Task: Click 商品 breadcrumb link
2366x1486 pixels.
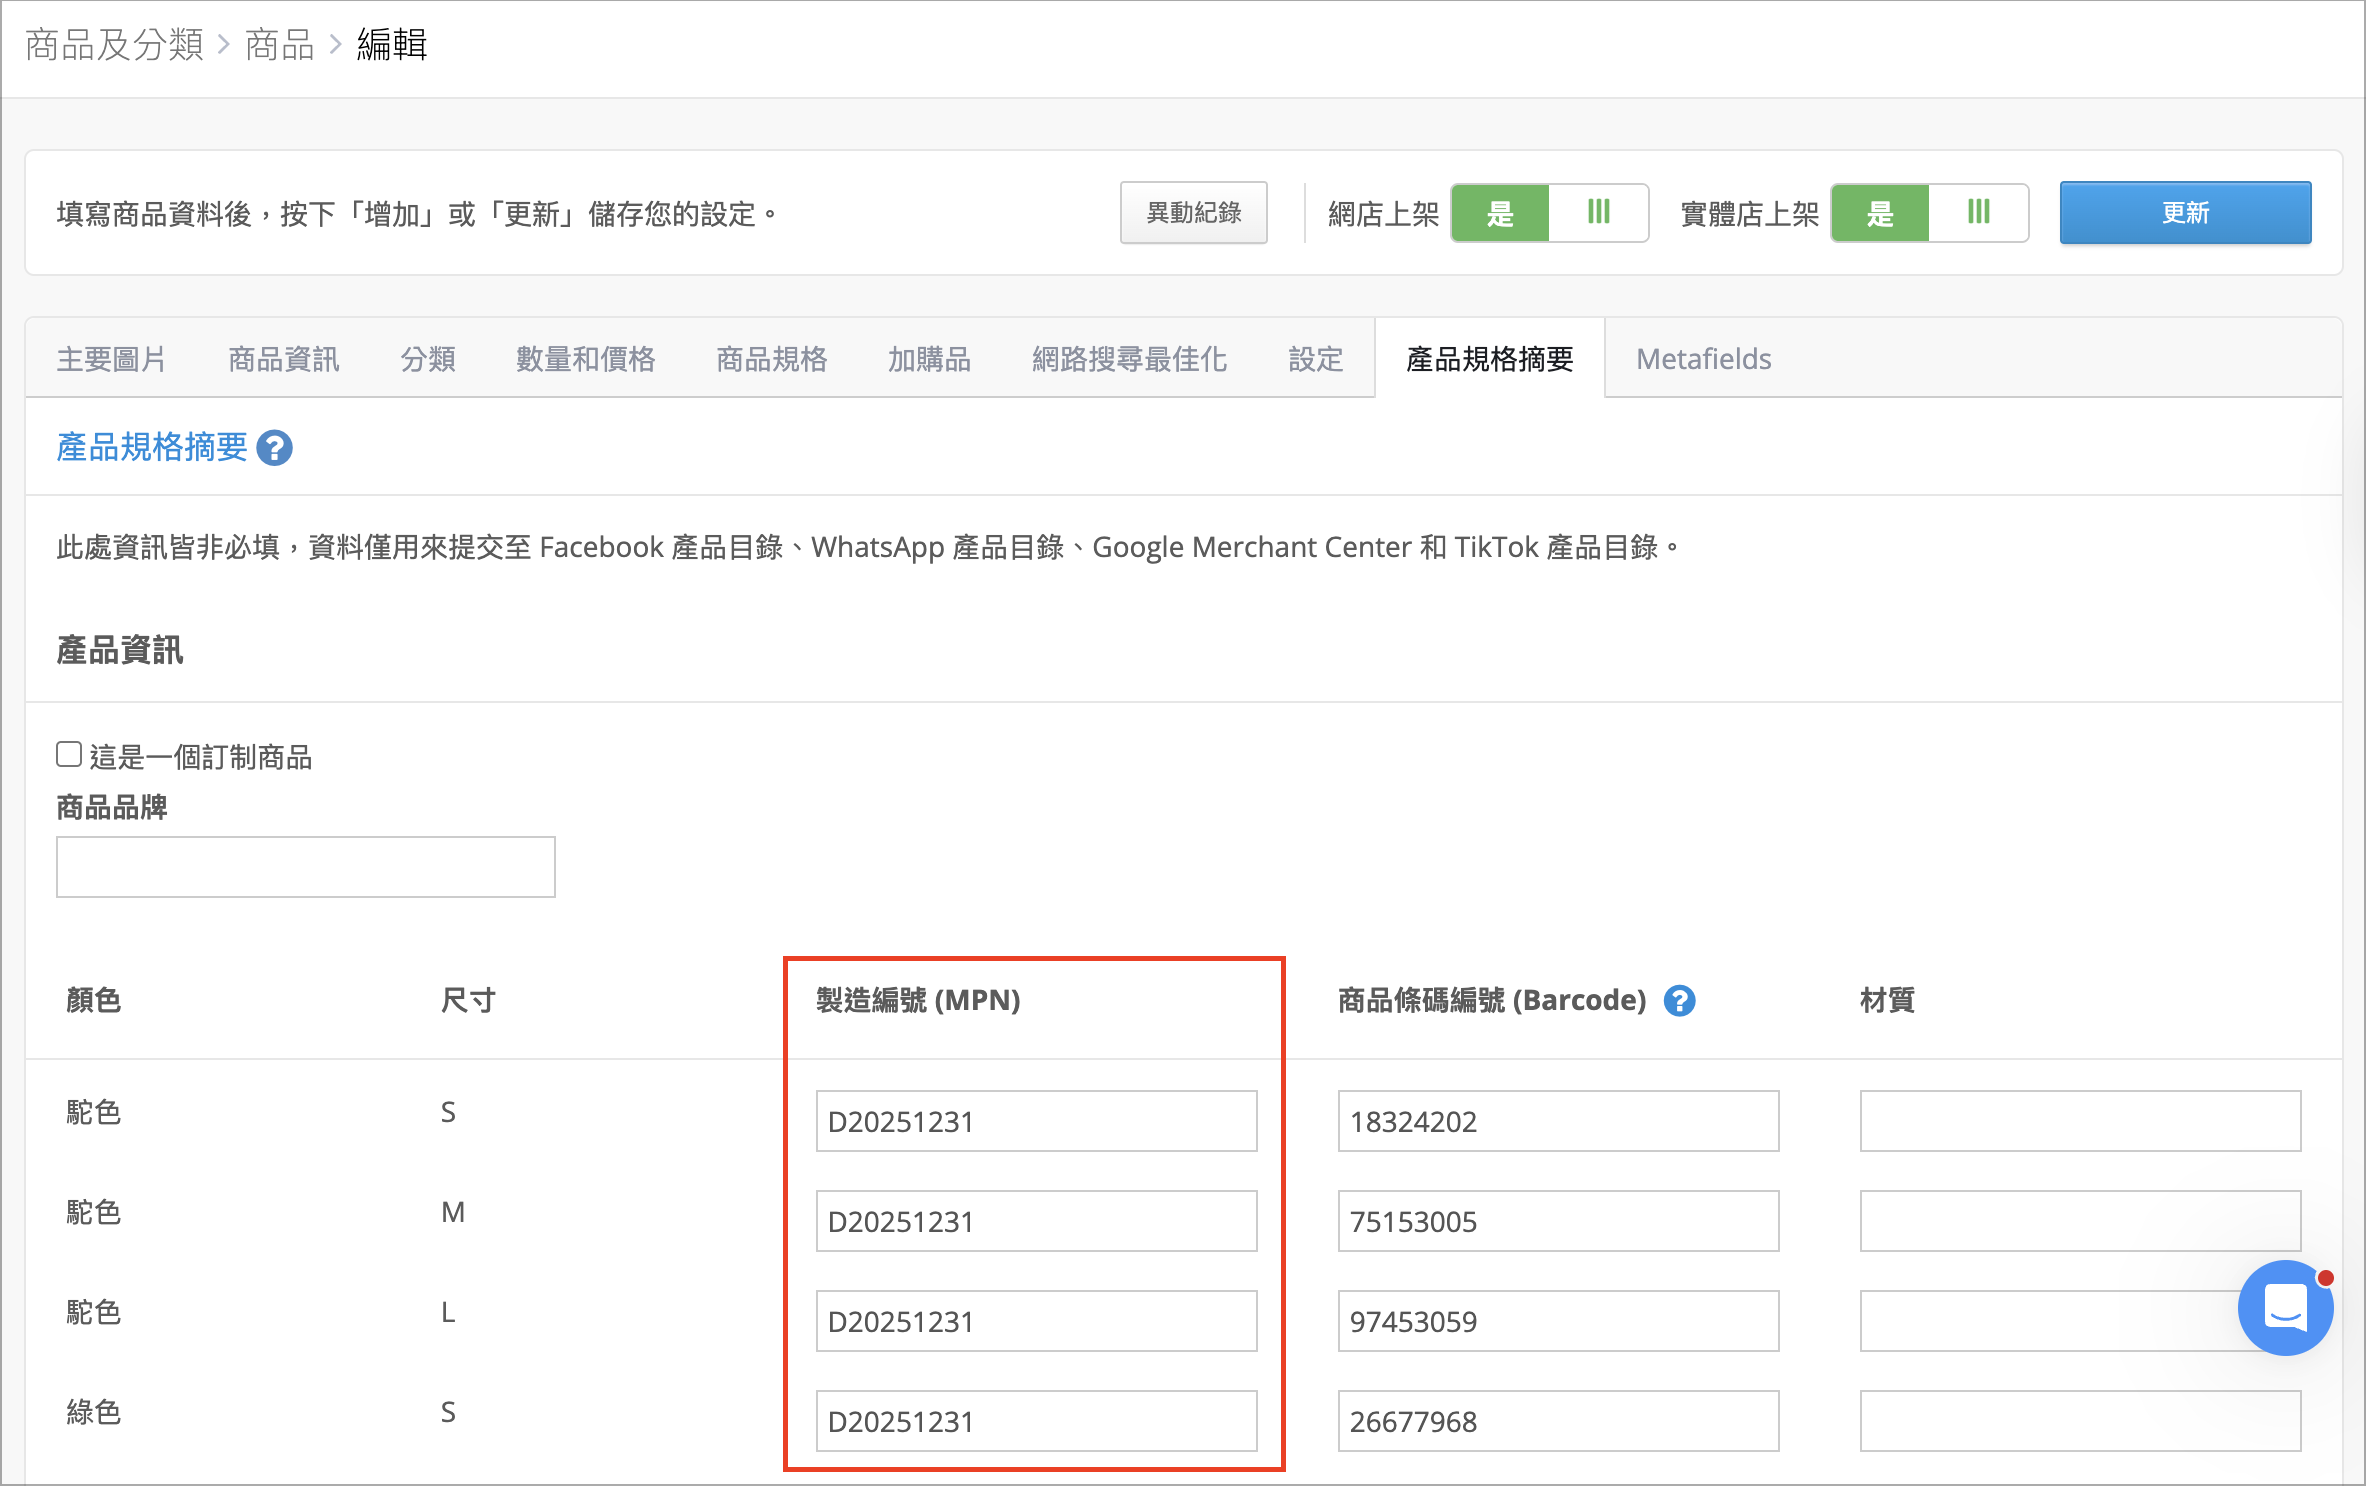Action: [279, 44]
